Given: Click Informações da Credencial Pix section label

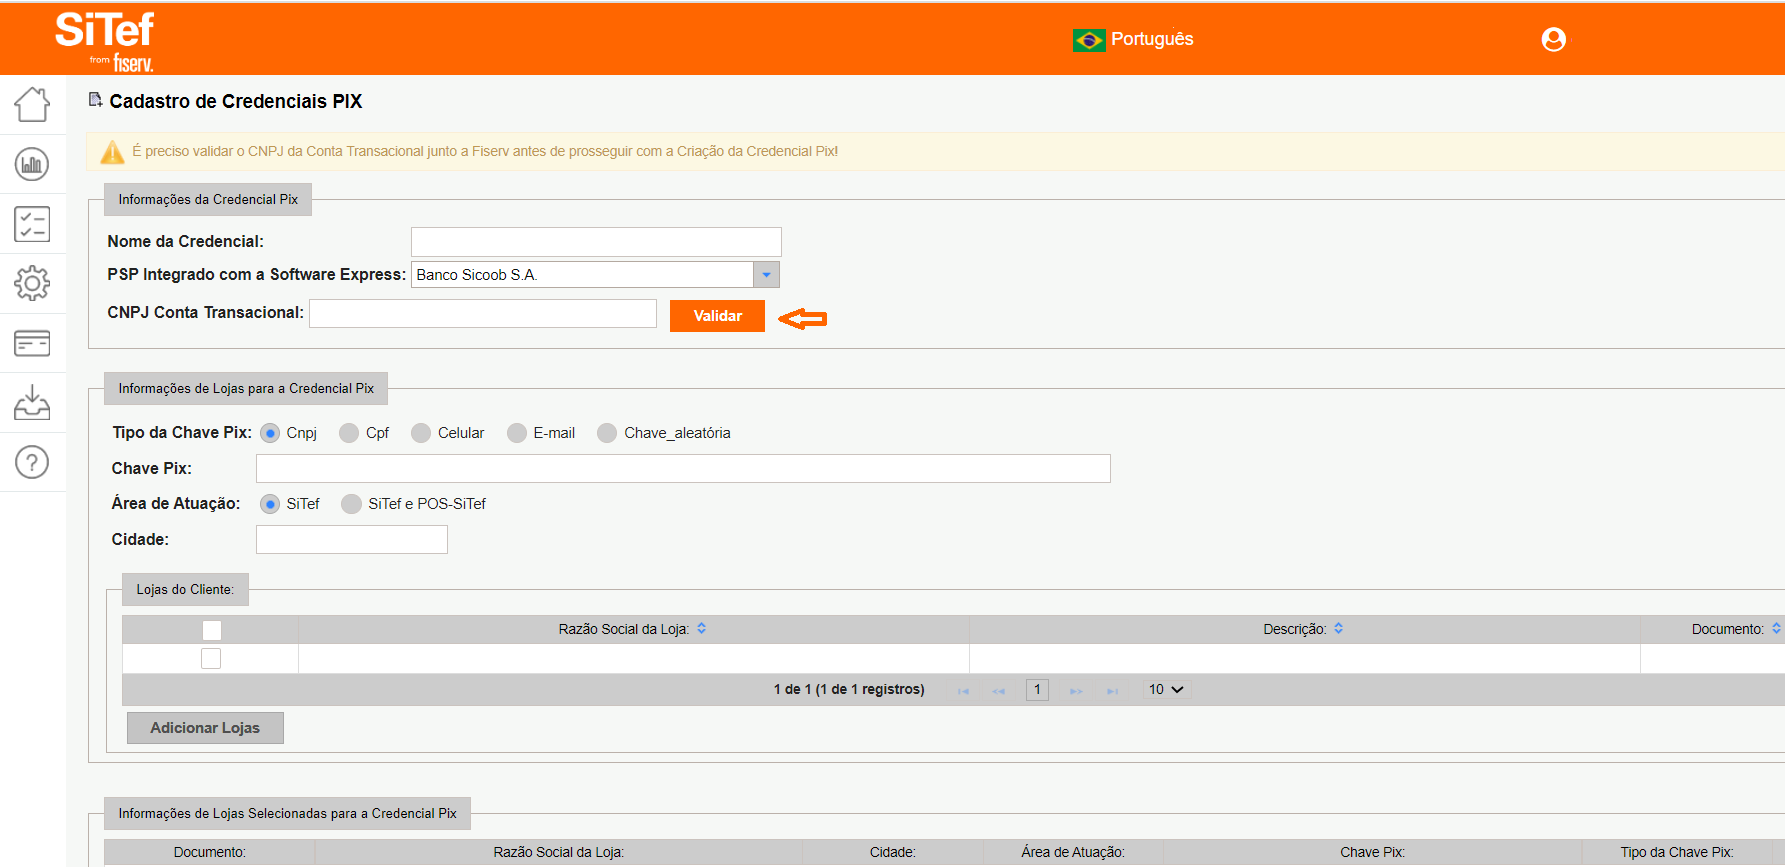Looking at the screenshot, I should (x=208, y=200).
